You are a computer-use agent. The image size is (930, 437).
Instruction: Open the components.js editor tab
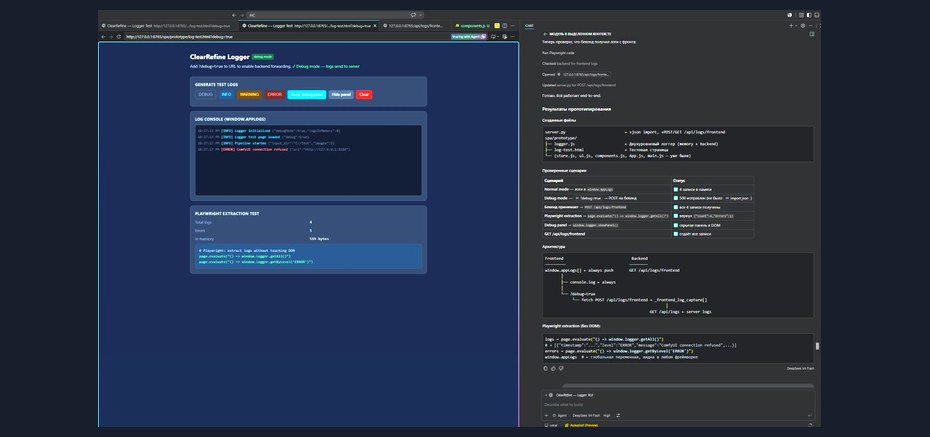coord(472,25)
